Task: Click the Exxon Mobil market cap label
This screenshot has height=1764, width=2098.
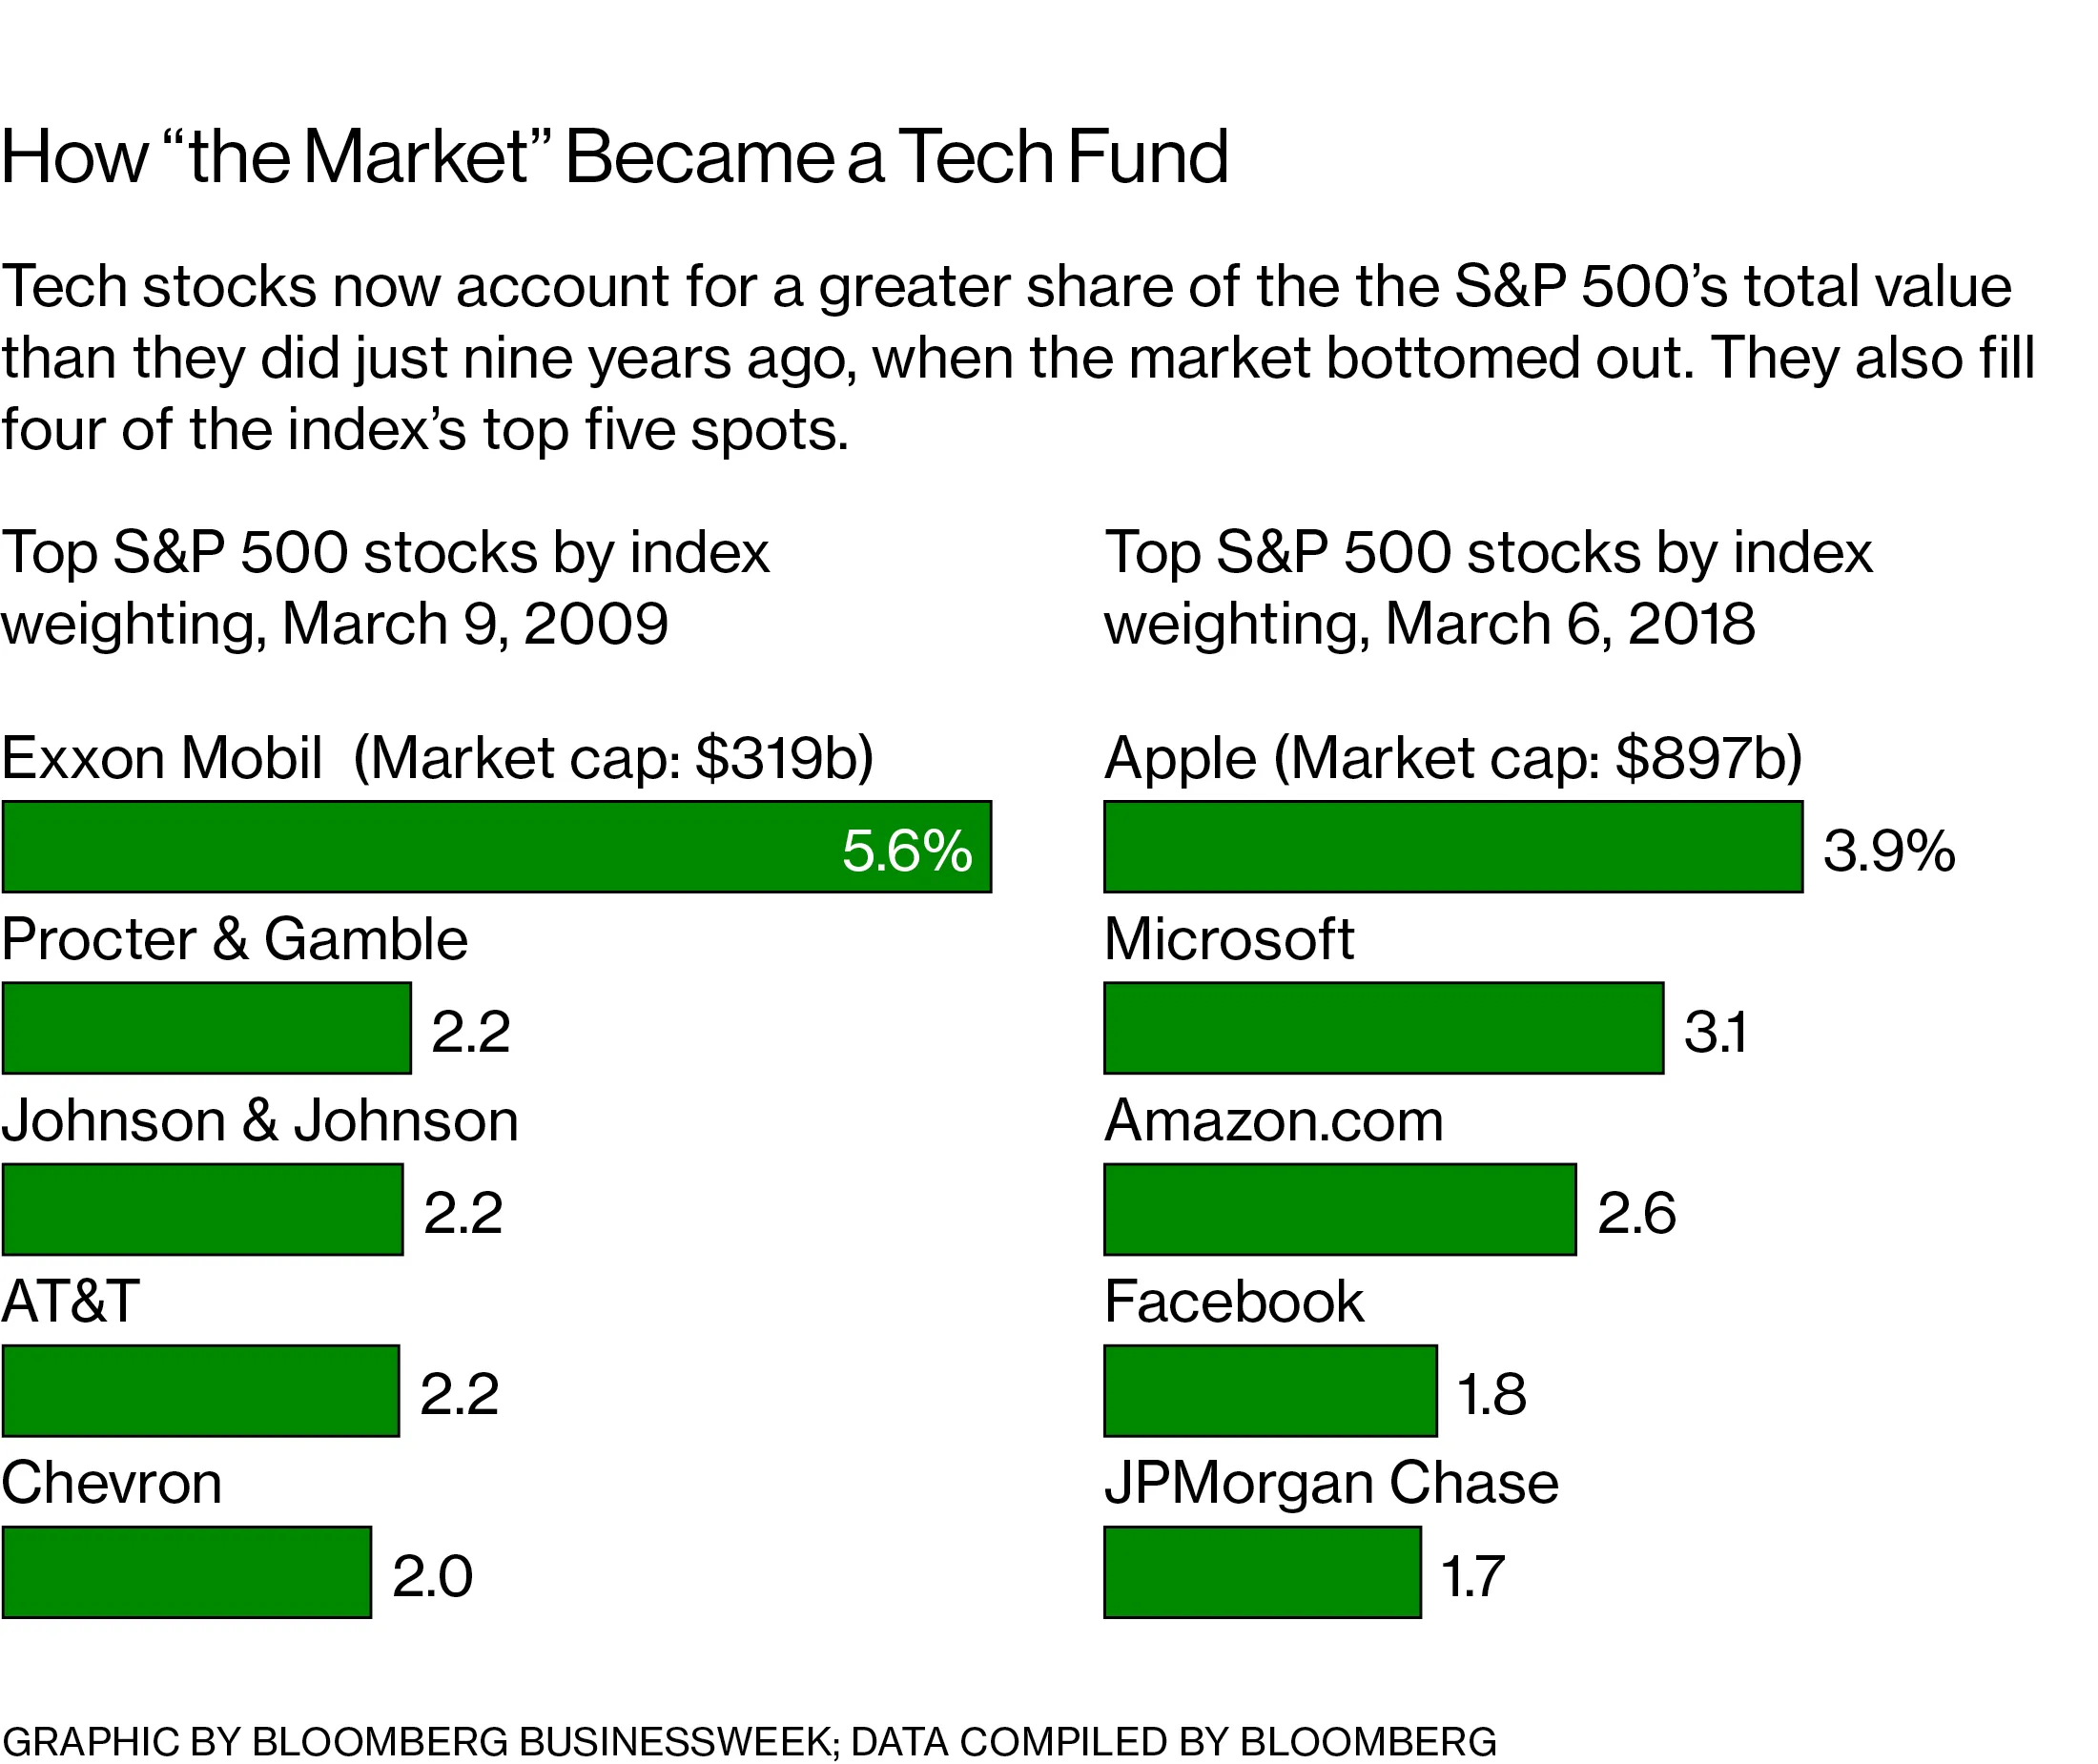Action: tap(437, 758)
